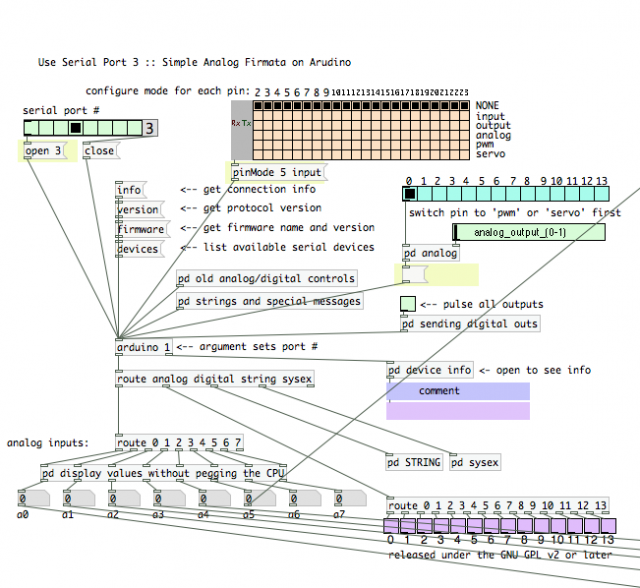Click 'servo' mode label beside grid
This screenshot has height=588, width=640.
click(x=491, y=154)
